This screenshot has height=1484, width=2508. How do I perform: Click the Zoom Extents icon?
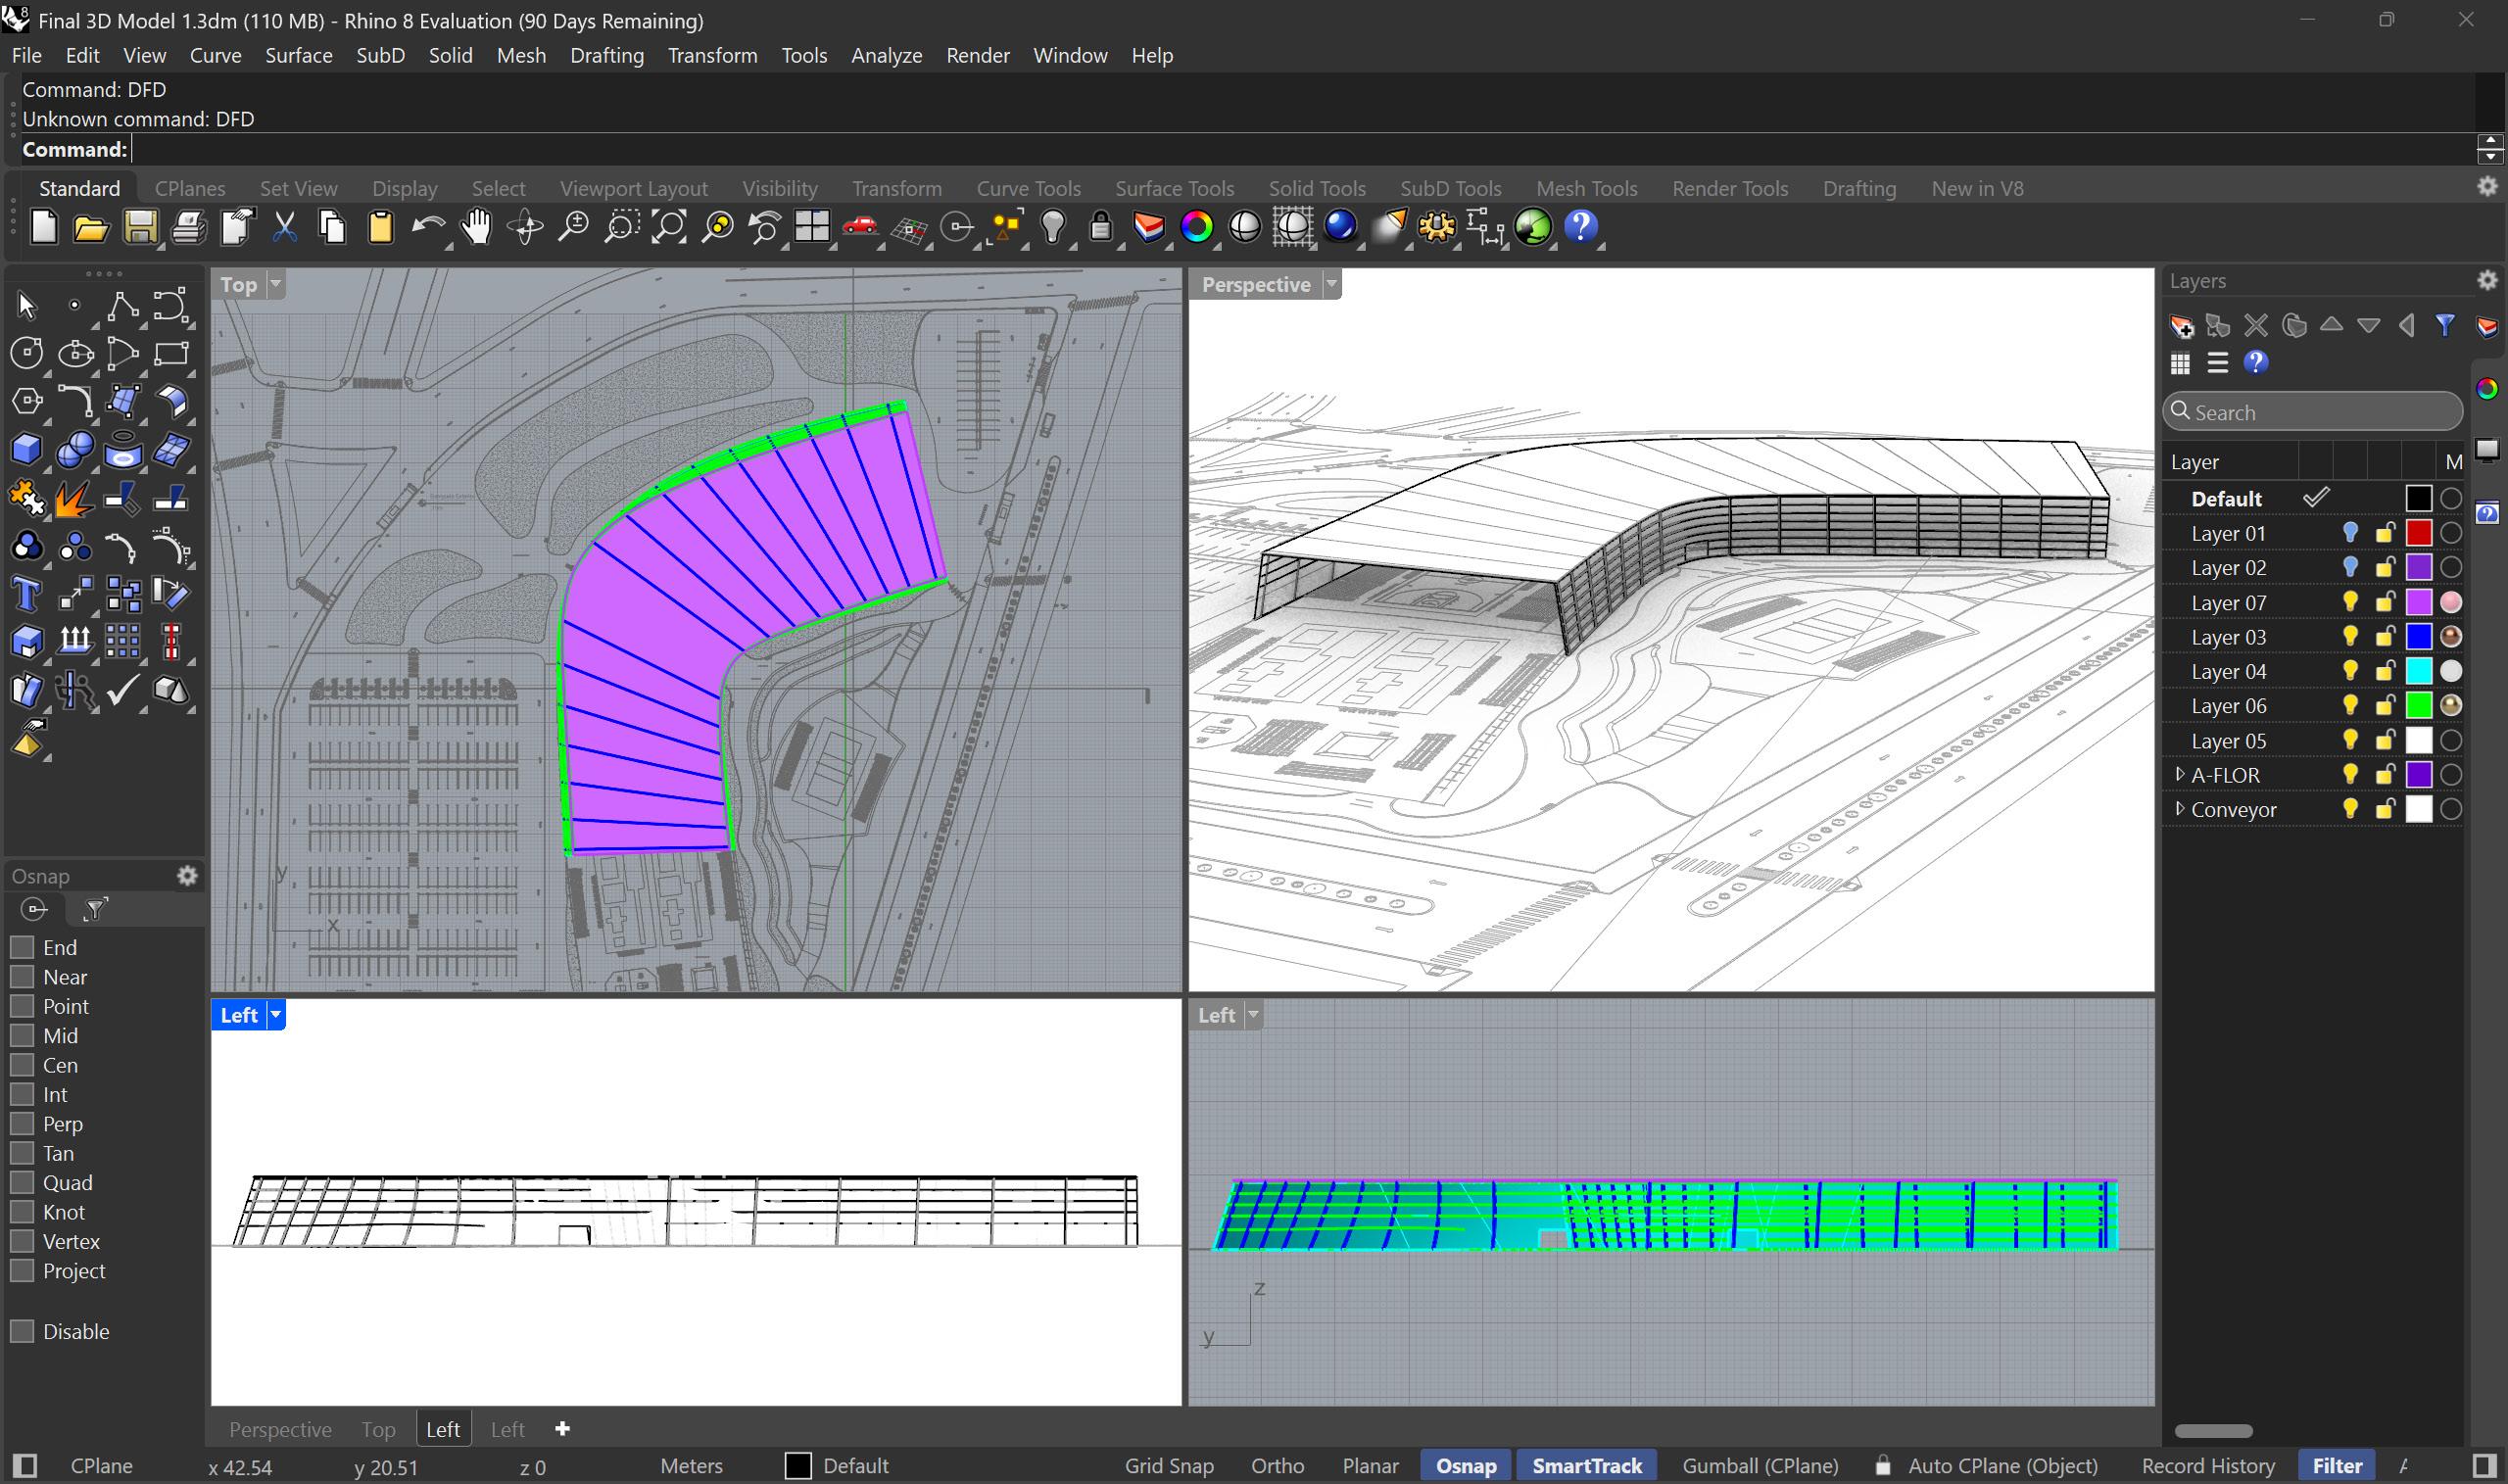coord(669,228)
